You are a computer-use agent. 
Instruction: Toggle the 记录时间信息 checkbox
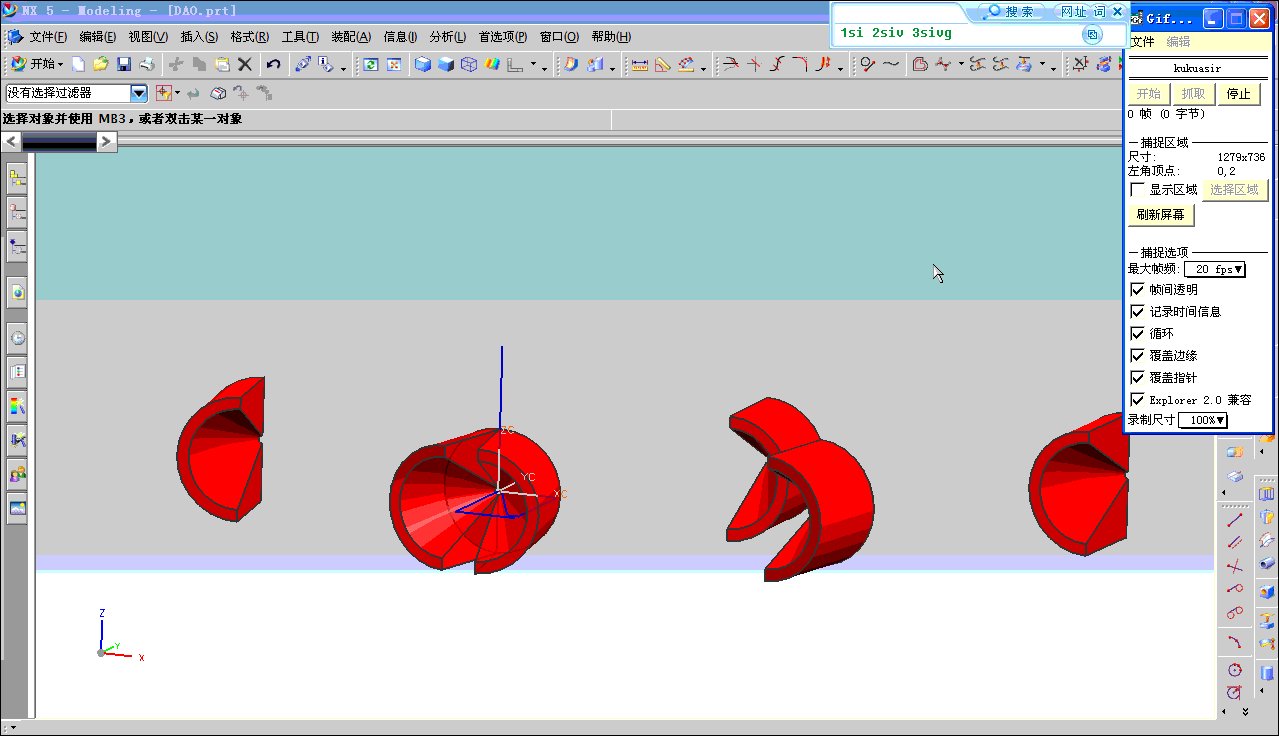[1137, 311]
